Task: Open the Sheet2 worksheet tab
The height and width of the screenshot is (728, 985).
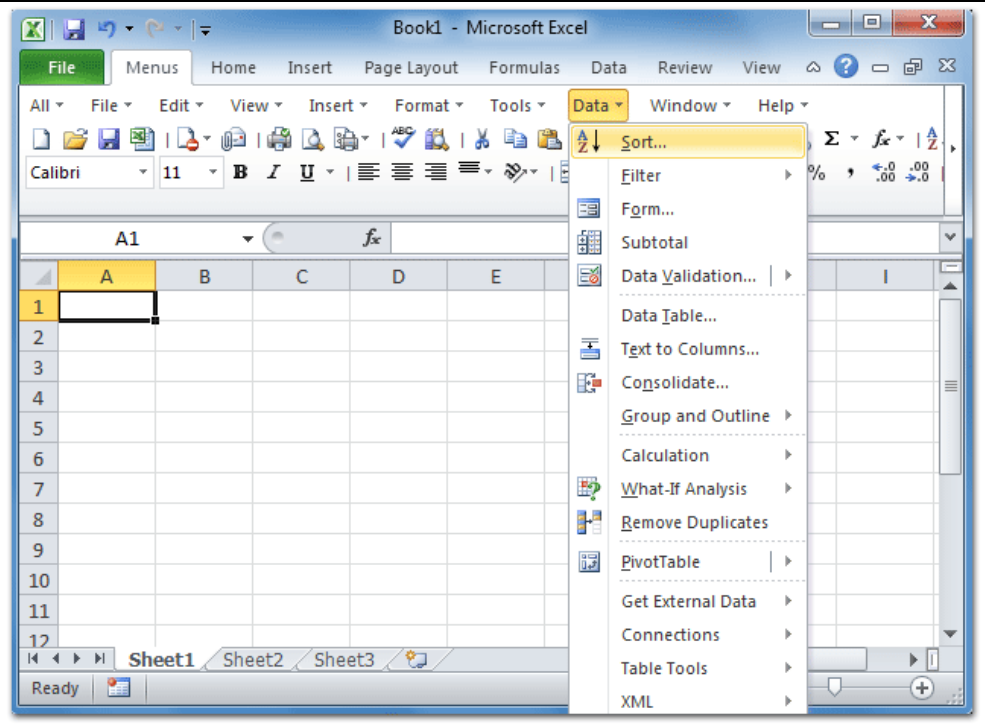Action: pyautogui.click(x=253, y=660)
